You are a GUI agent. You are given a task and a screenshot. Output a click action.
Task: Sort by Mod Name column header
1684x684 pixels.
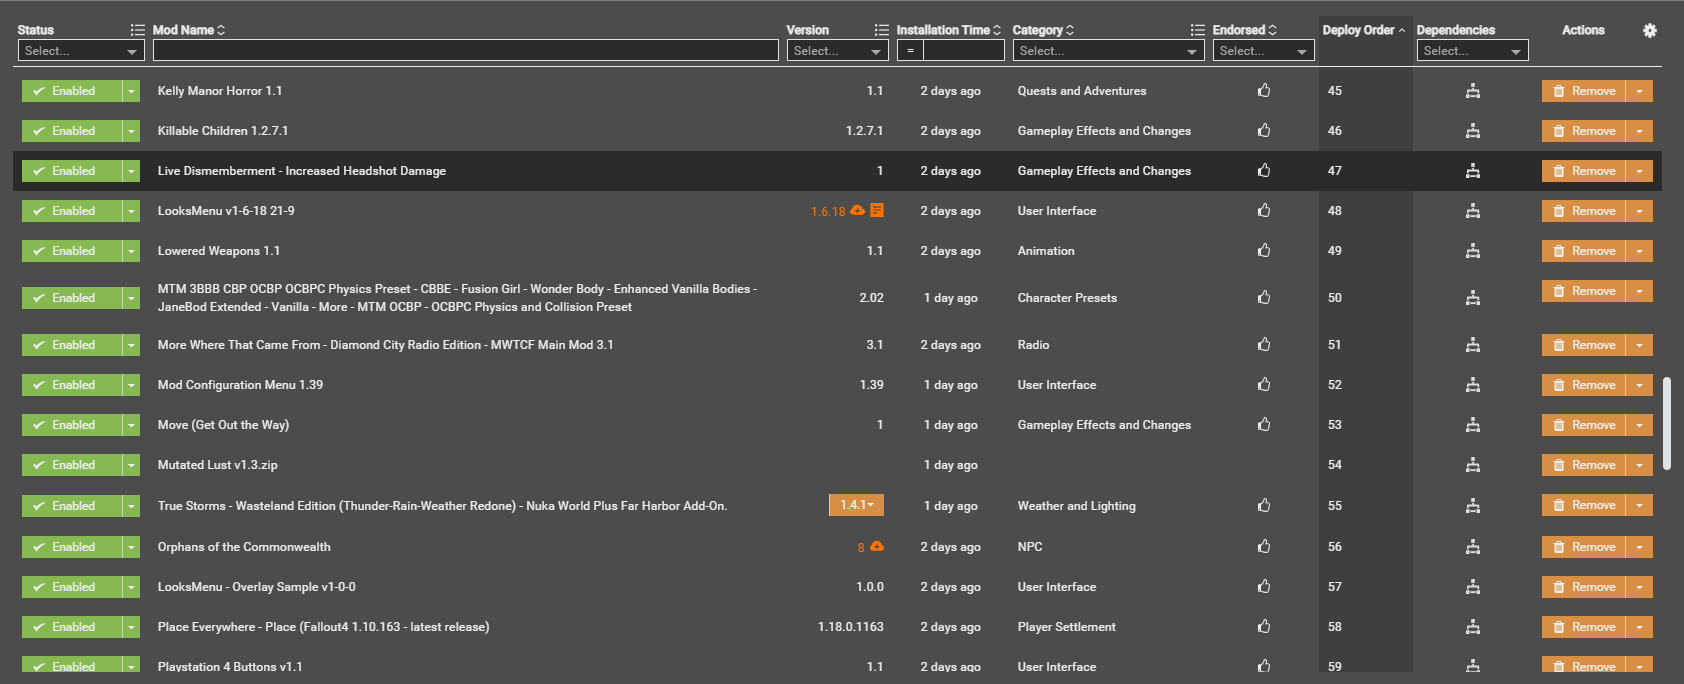pyautogui.click(x=189, y=30)
